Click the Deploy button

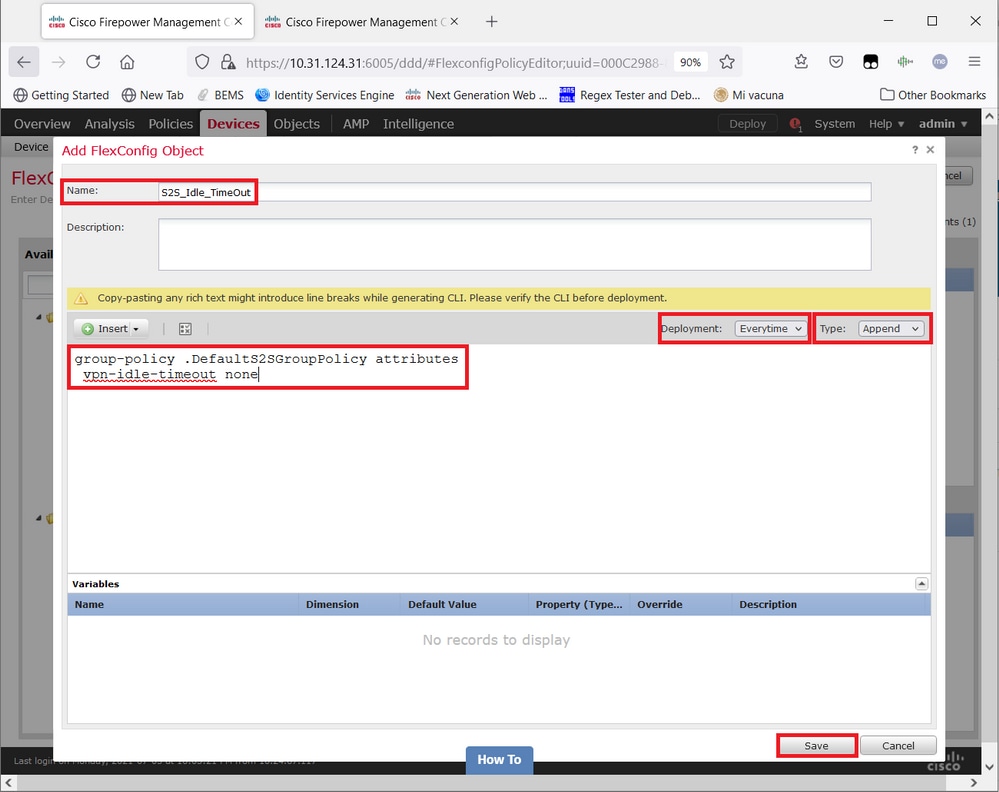coord(747,124)
